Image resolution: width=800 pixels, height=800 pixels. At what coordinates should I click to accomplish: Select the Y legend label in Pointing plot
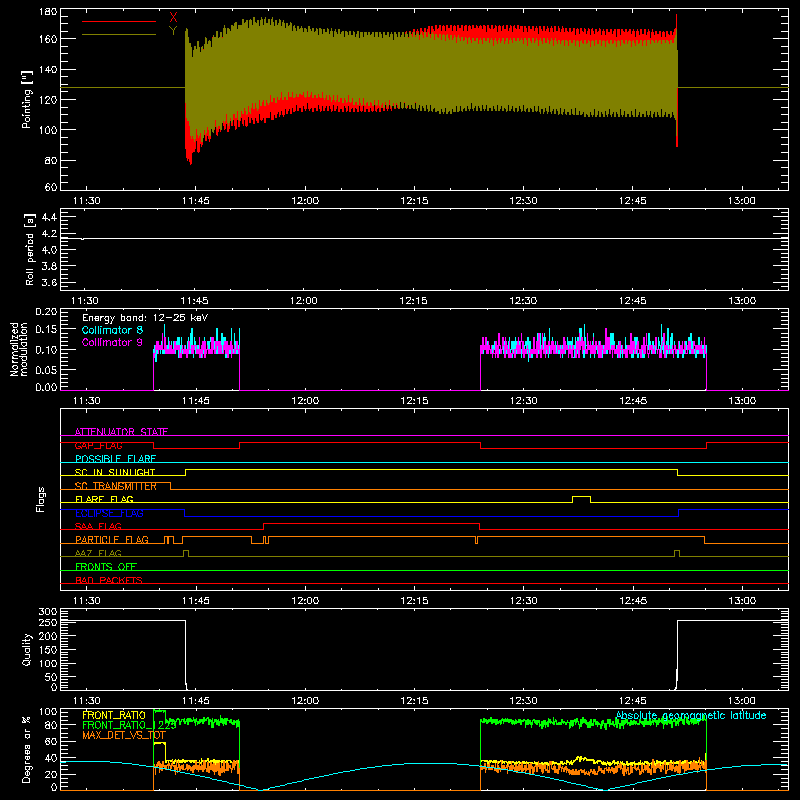173,31
